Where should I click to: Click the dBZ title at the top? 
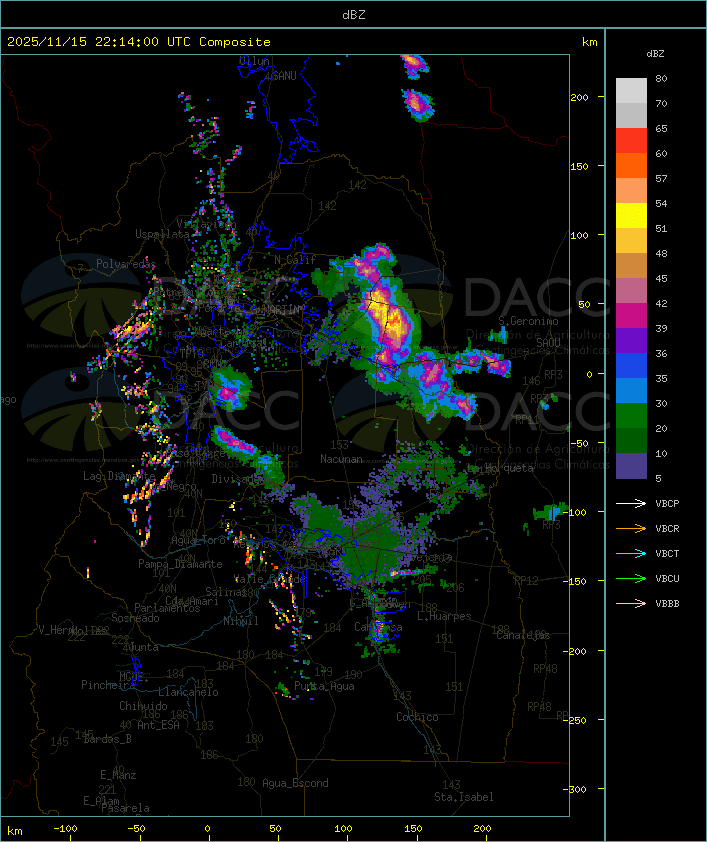[x=354, y=15]
